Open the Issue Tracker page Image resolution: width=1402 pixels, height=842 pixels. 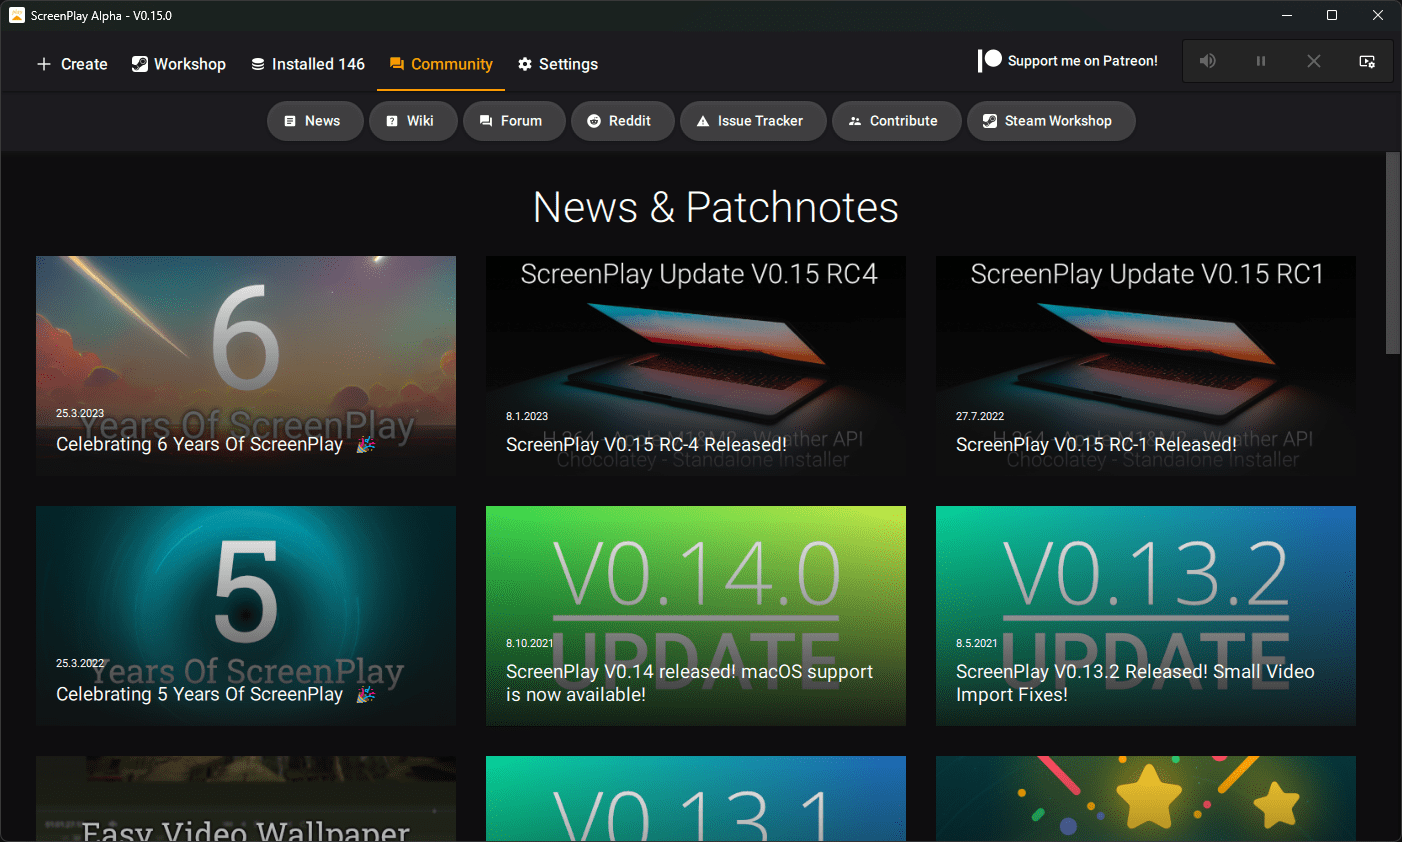point(753,120)
